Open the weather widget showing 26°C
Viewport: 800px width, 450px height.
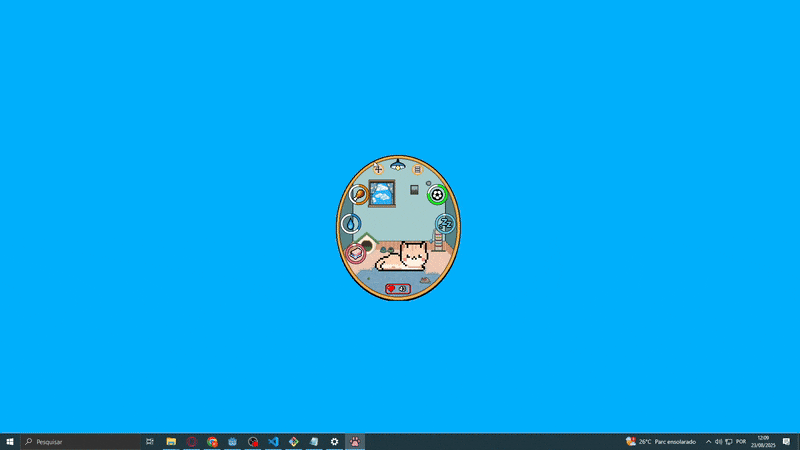click(x=661, y=442)
